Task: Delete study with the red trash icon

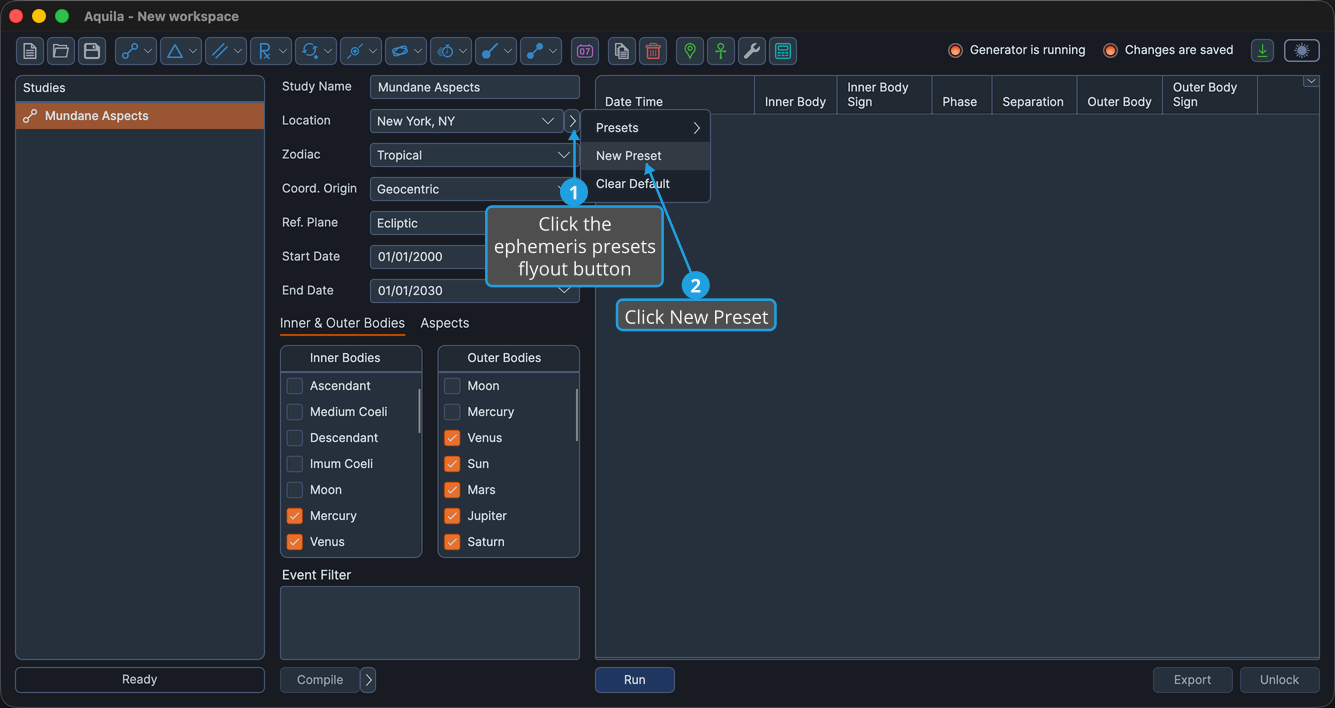Action: [x=653, y=51]
